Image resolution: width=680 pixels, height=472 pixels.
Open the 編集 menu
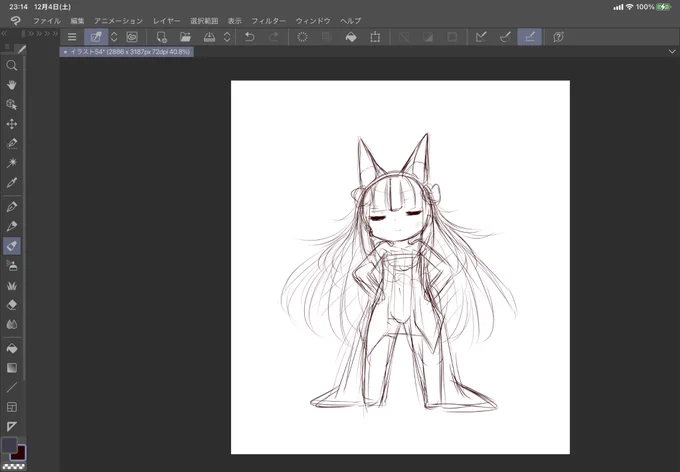(77, 20)
